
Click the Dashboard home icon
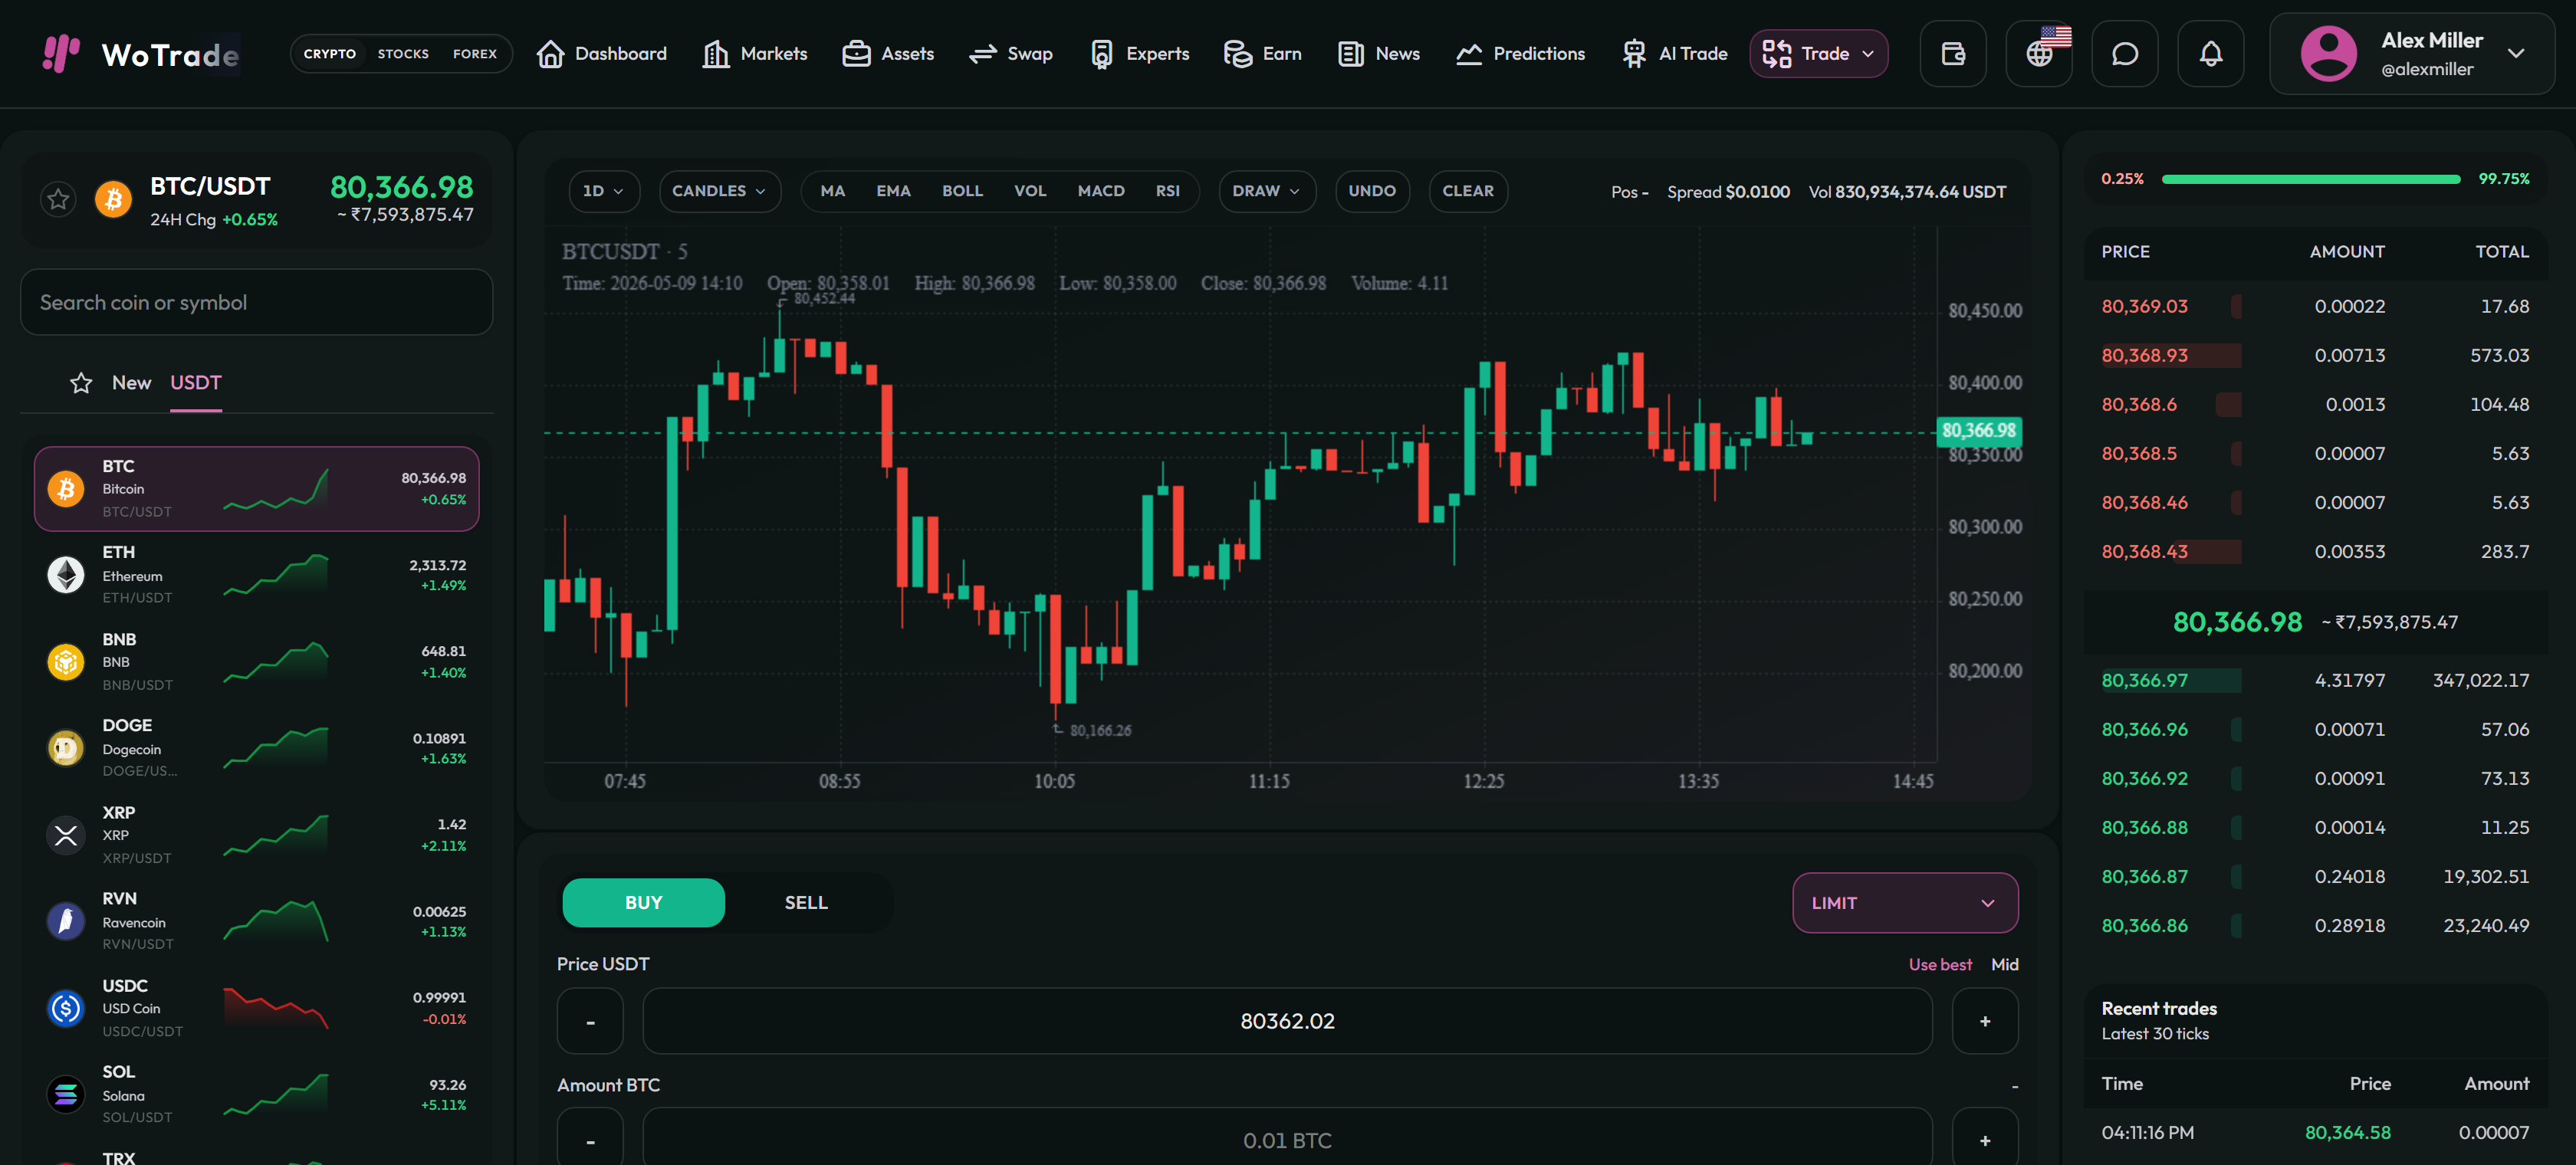550,54
